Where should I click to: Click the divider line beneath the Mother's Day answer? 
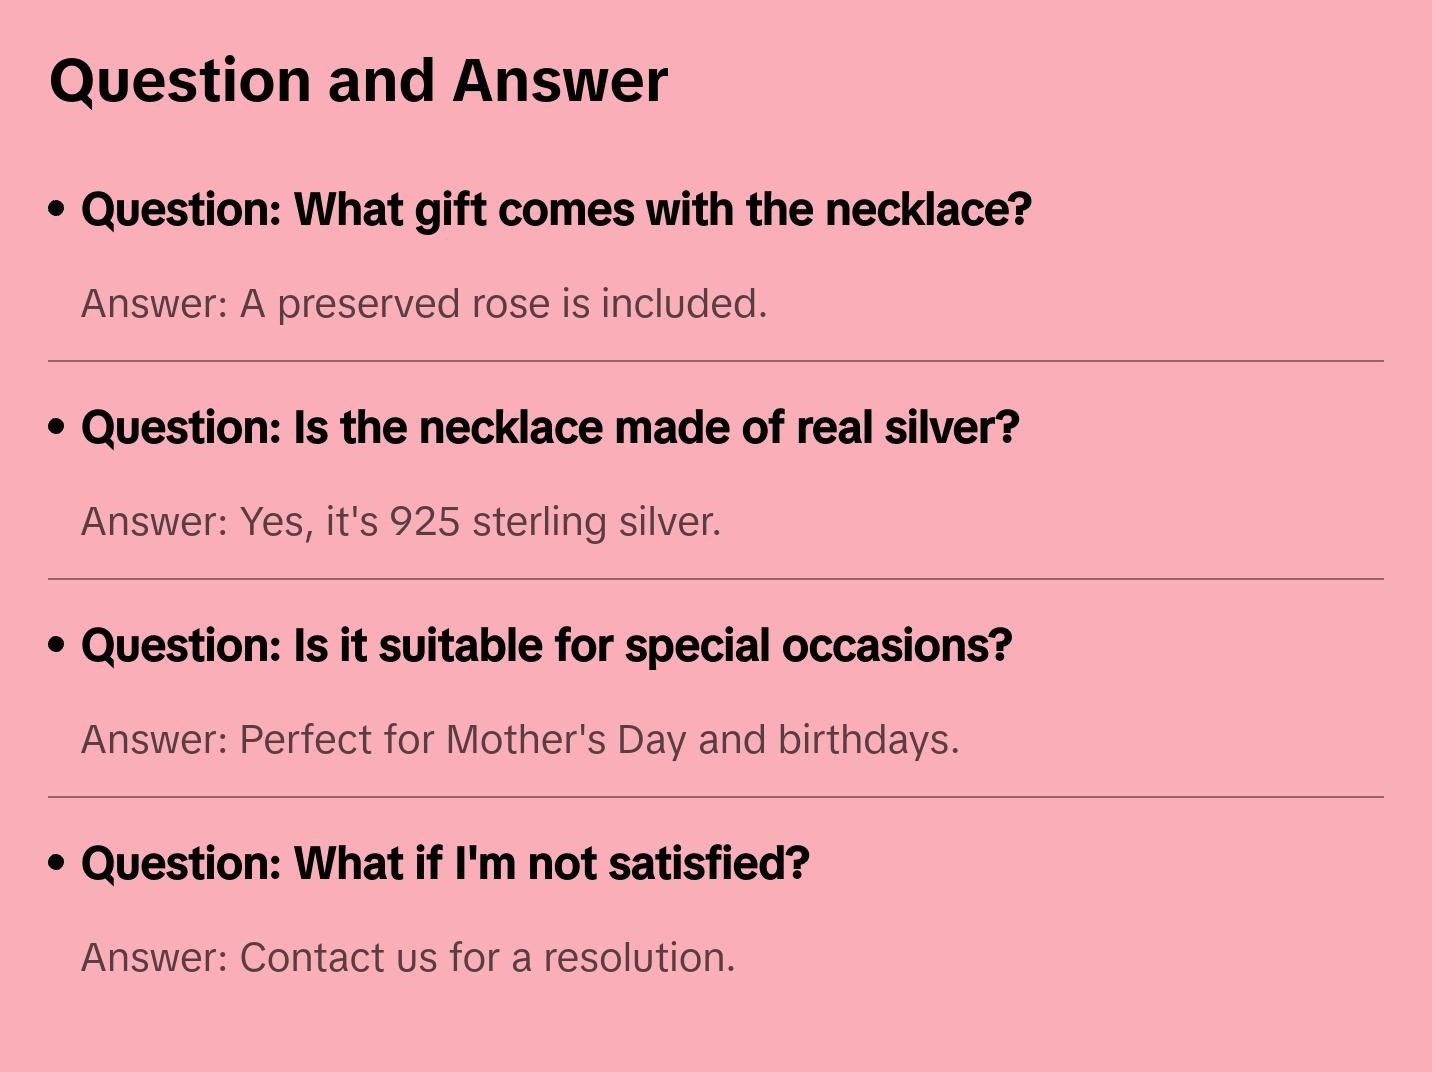716,797
